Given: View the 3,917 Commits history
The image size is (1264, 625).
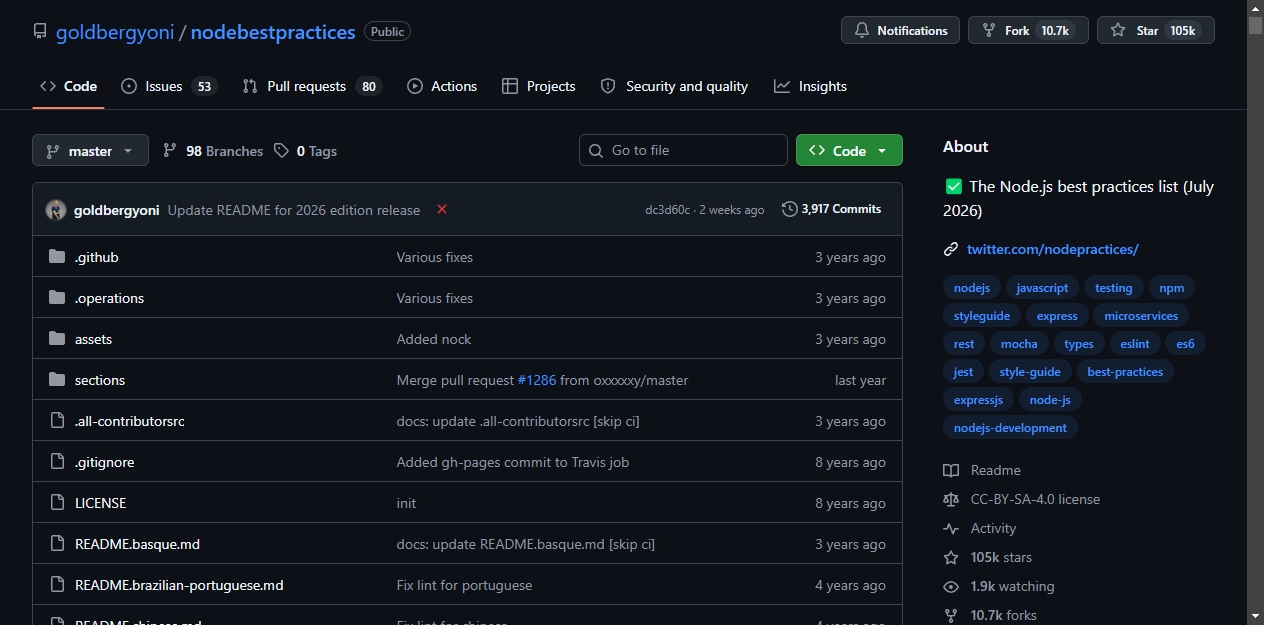Looking at the screenshot, I should [x=832, y=209].
